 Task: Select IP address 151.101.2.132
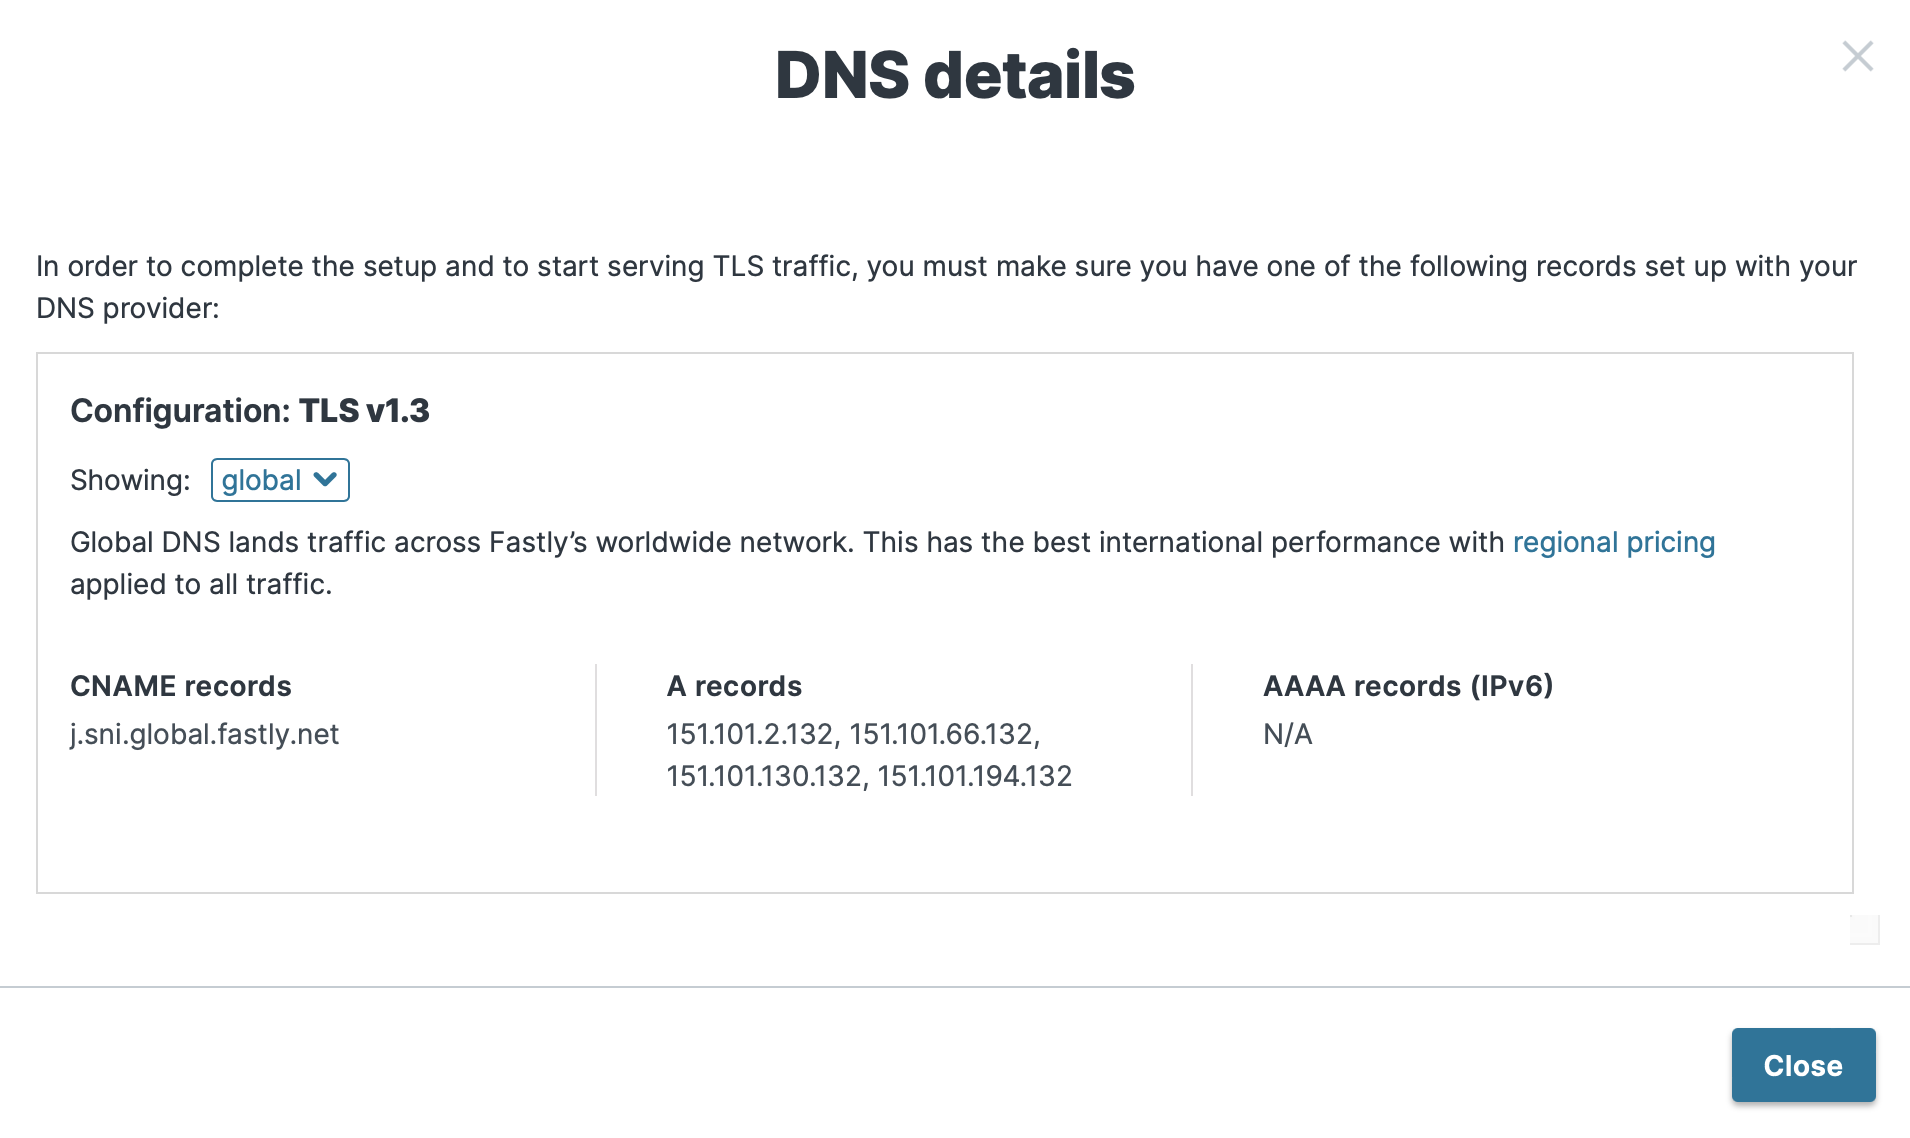point(751,735)
